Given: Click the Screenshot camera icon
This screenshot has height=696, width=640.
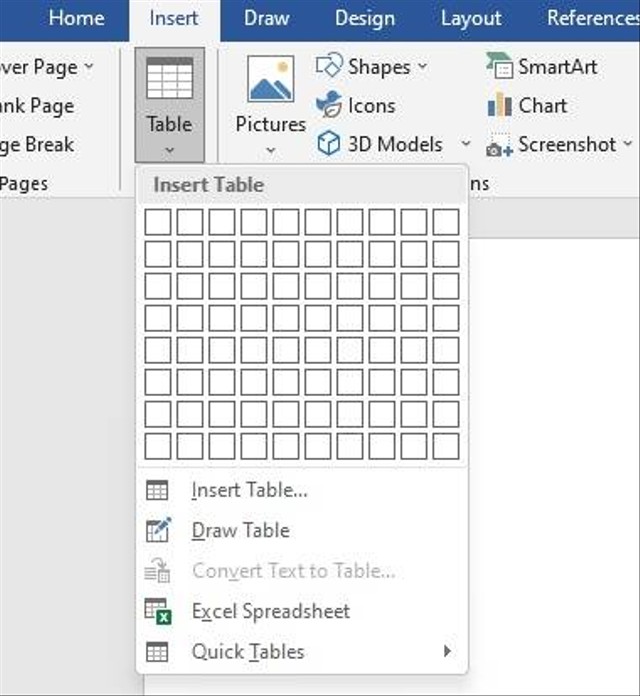Looking at the screenshot, I should click(x=499, y=146).
